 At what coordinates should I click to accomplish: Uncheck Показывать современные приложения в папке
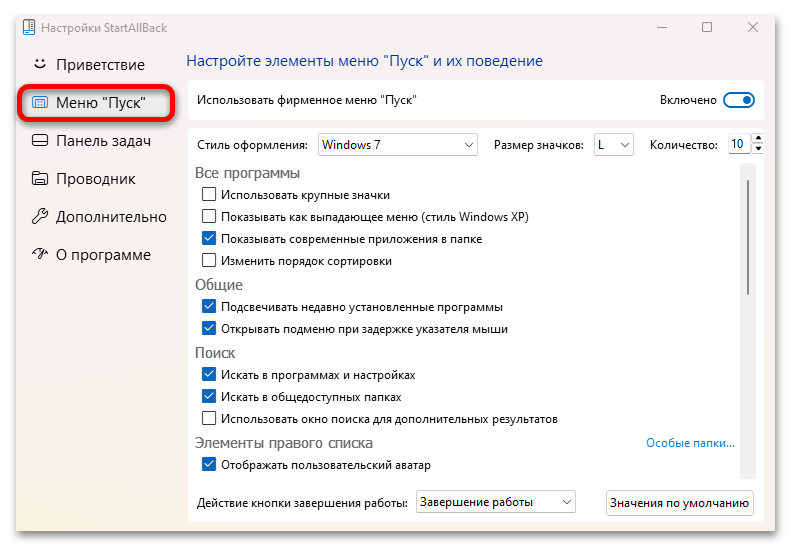coord(209,238)
